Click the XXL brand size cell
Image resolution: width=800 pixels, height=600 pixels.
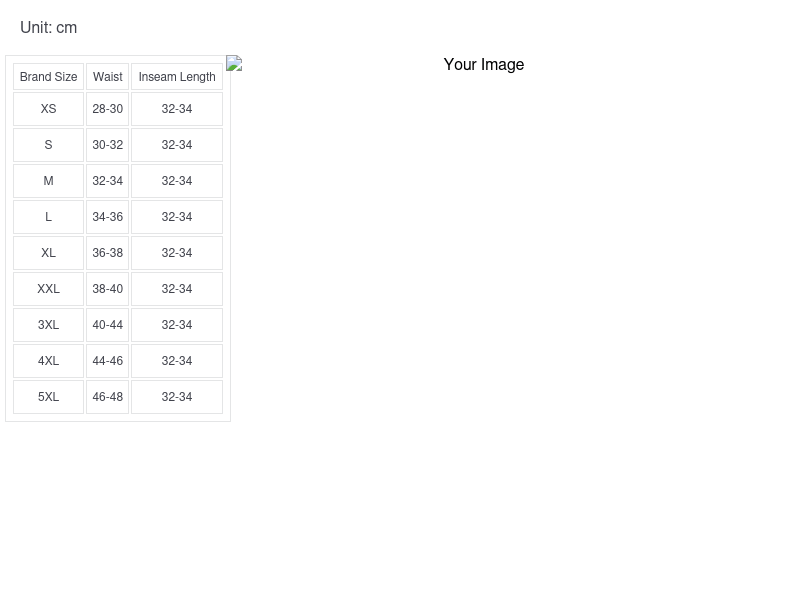tap(48, 289)
